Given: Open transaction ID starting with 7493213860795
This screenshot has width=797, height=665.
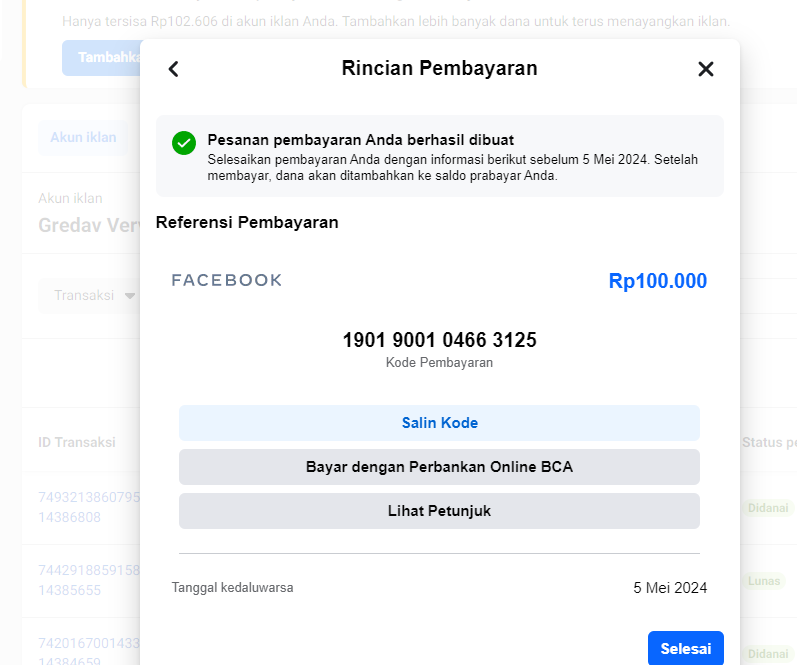Looking at the screenshot, I should click(89, 507).
